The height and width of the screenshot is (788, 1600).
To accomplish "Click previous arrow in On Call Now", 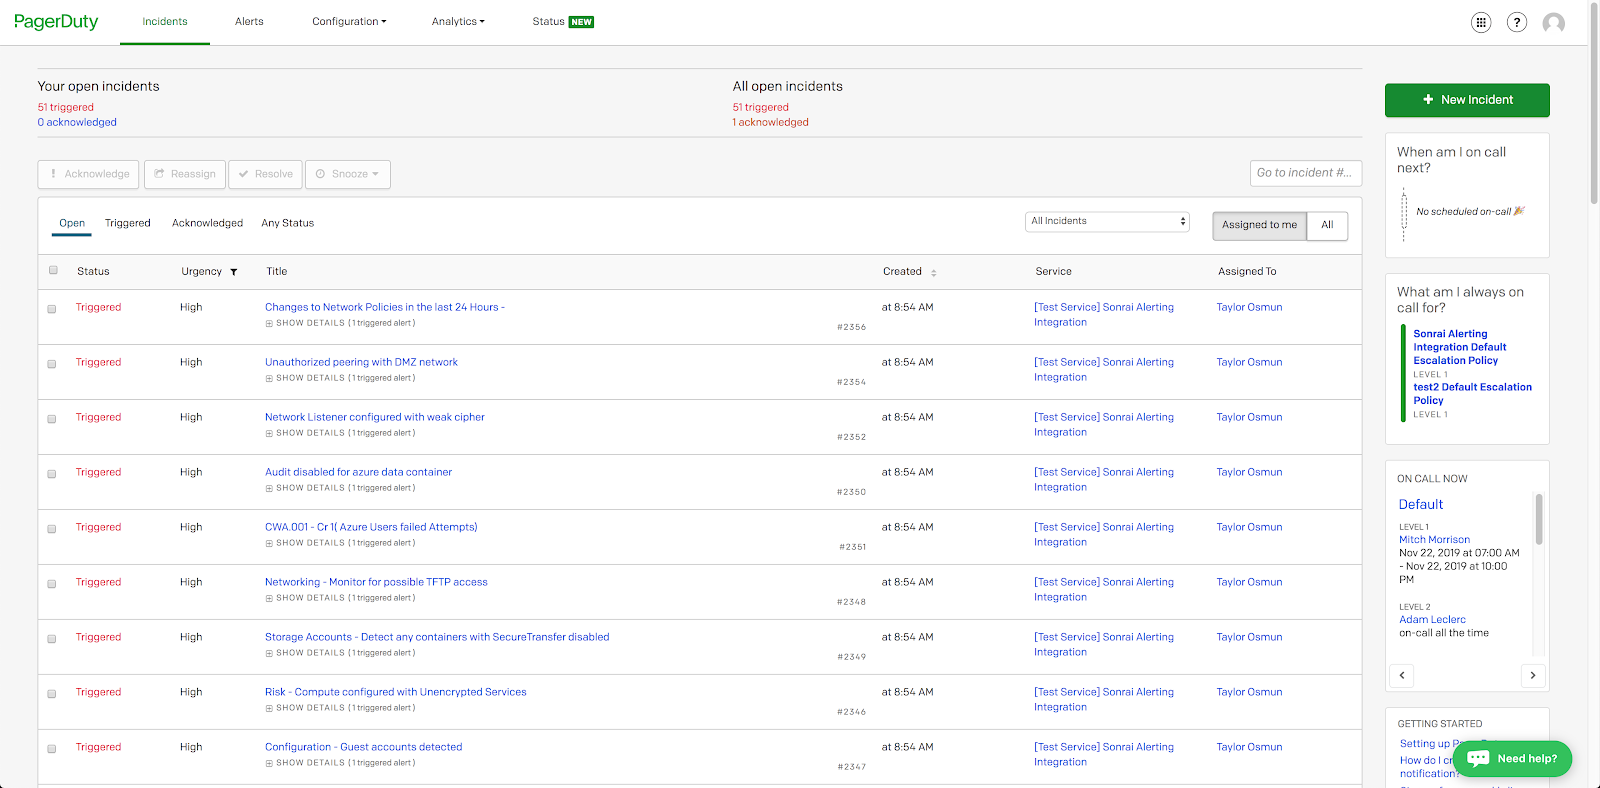I will click(1402, 675).
